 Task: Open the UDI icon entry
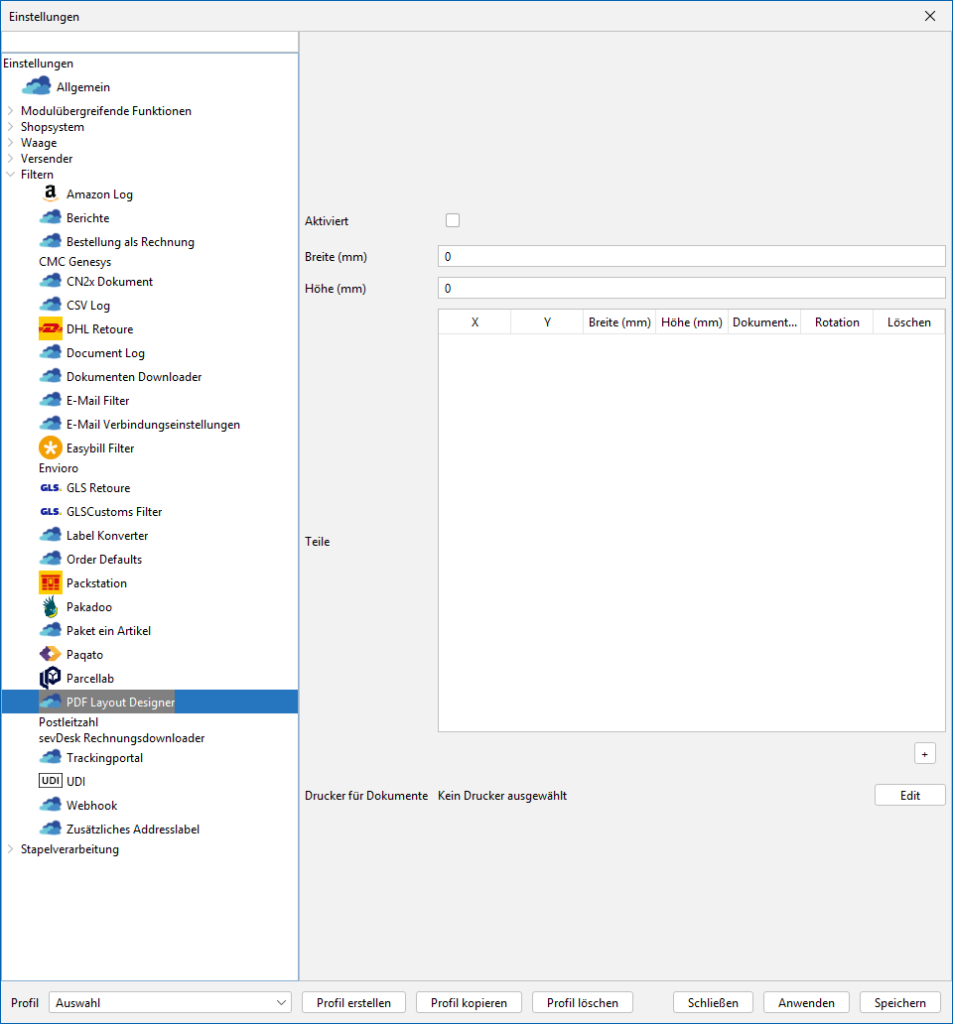(50, 781)
